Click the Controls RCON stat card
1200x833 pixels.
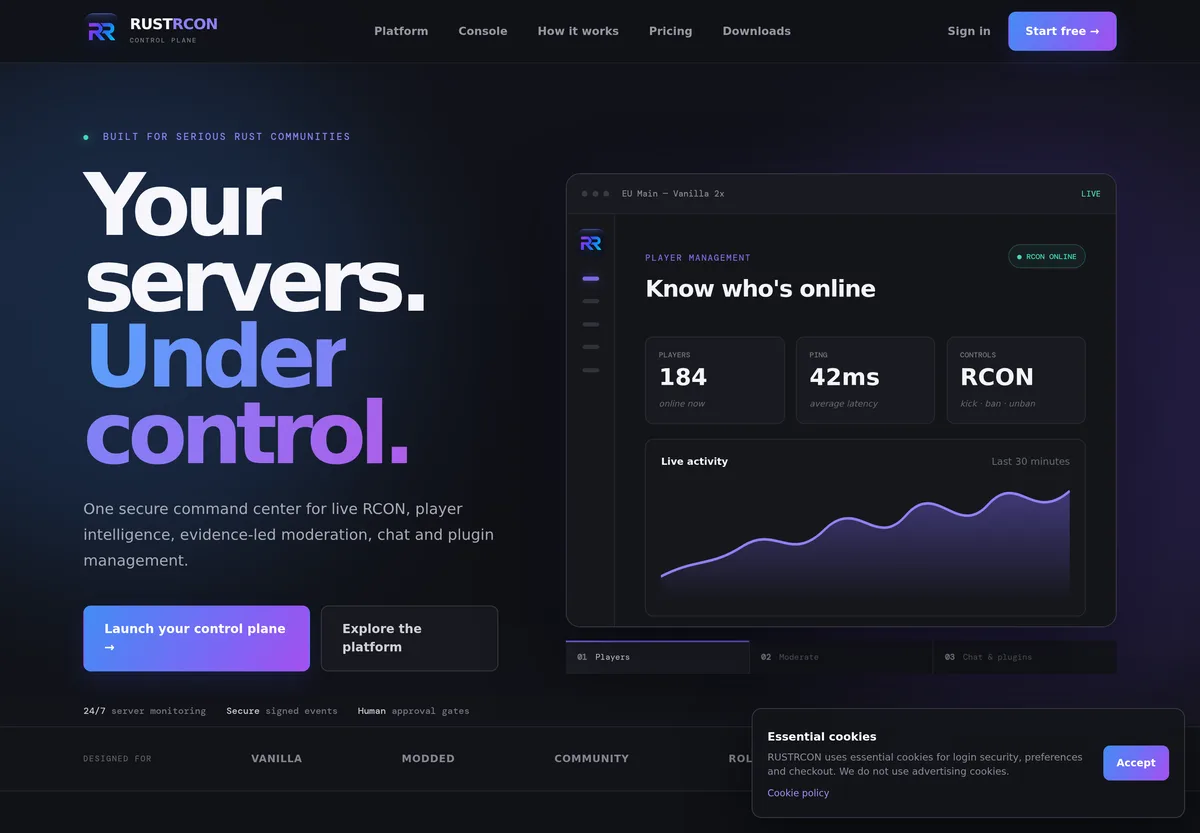coord(1016,380)
